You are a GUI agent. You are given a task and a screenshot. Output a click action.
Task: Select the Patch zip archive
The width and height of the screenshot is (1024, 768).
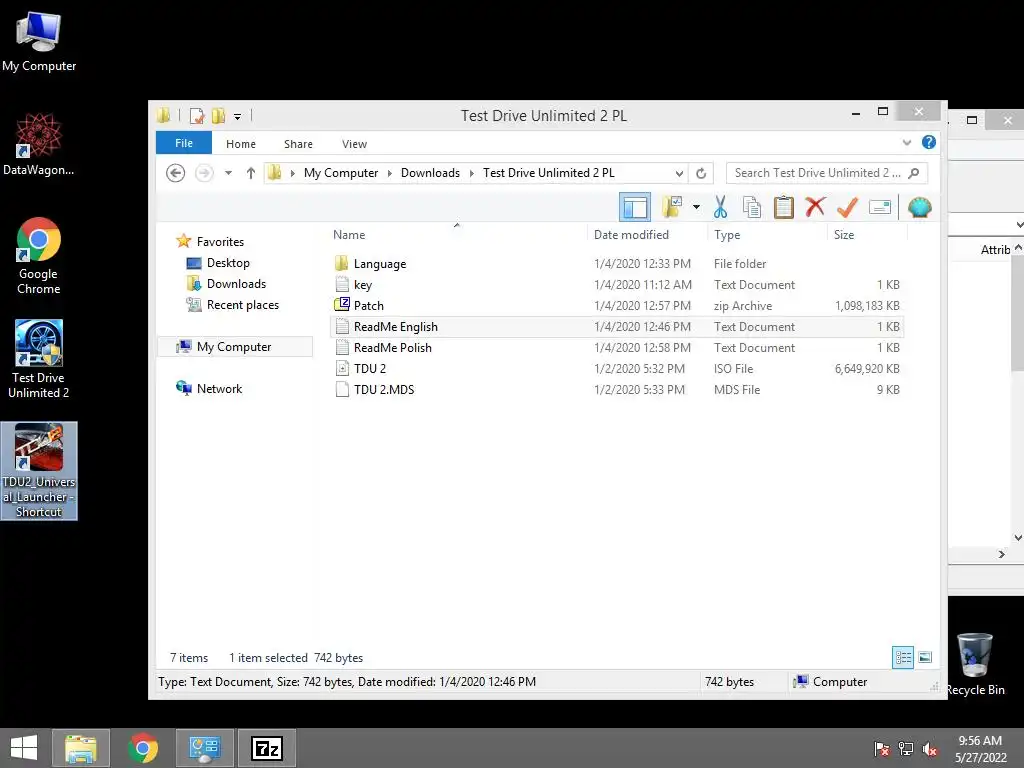tap(617, 306)
